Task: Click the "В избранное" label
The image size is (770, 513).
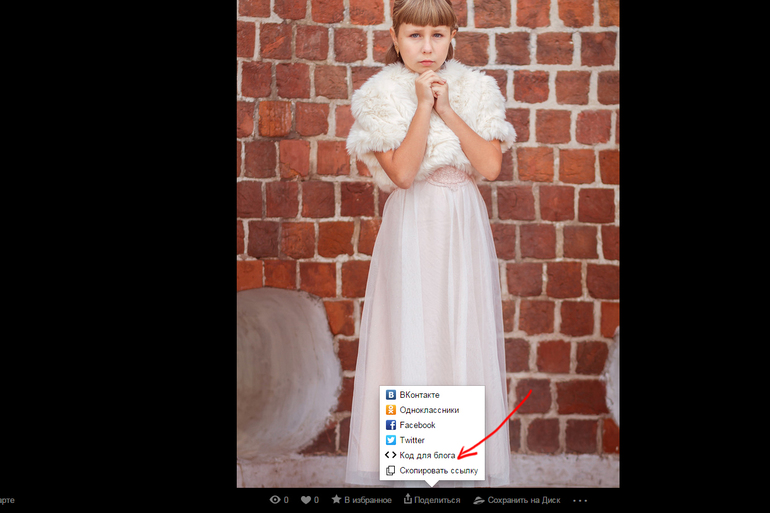Action: click(368, 500)
